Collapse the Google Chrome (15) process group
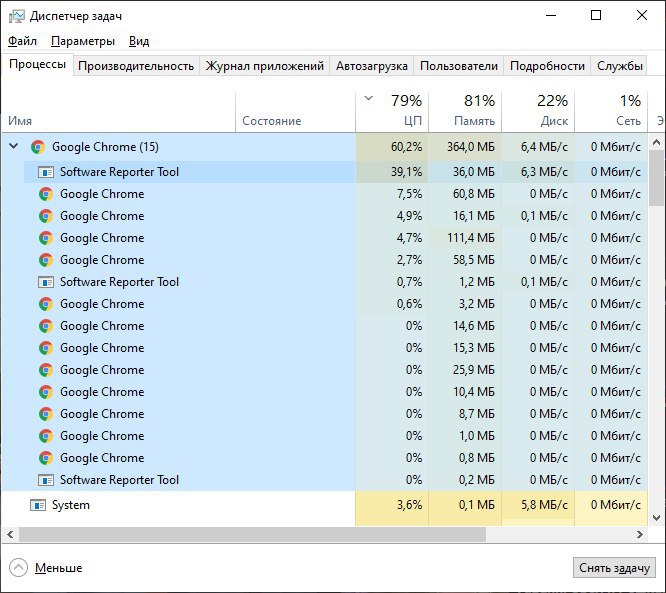 click(x=14, y=147)
